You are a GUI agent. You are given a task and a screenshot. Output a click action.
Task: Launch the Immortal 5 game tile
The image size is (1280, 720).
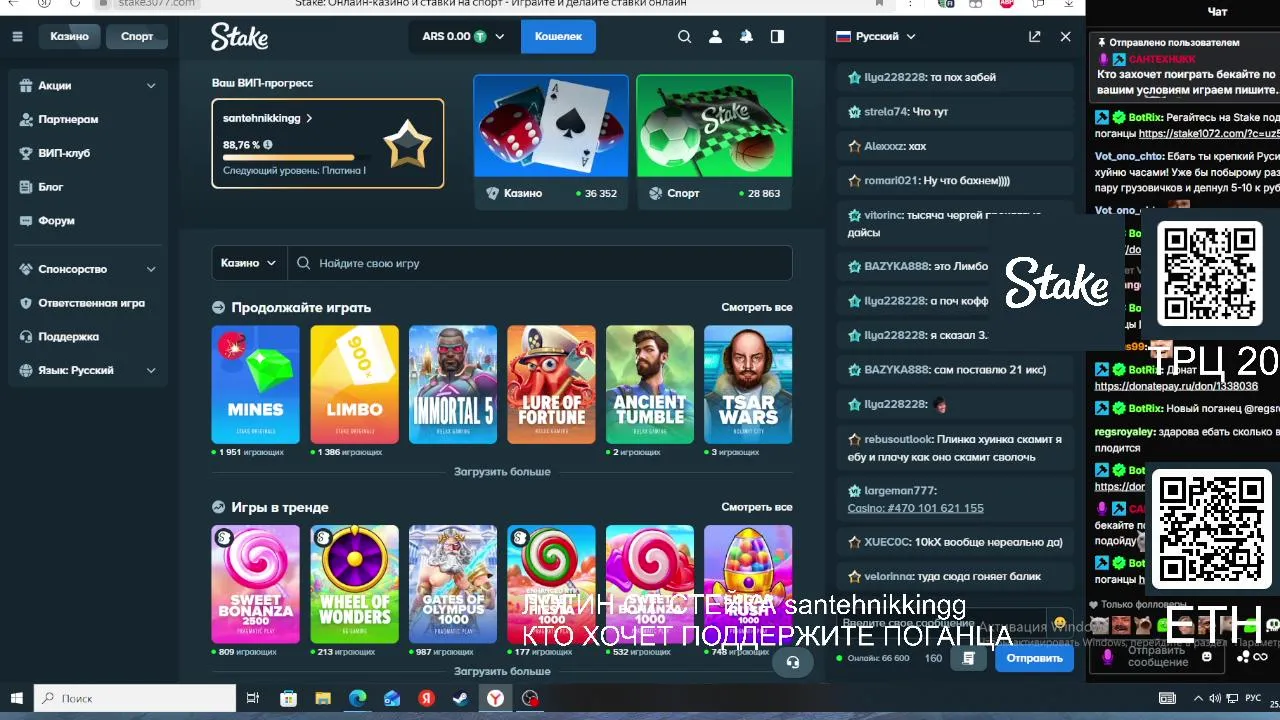(452, 384)
